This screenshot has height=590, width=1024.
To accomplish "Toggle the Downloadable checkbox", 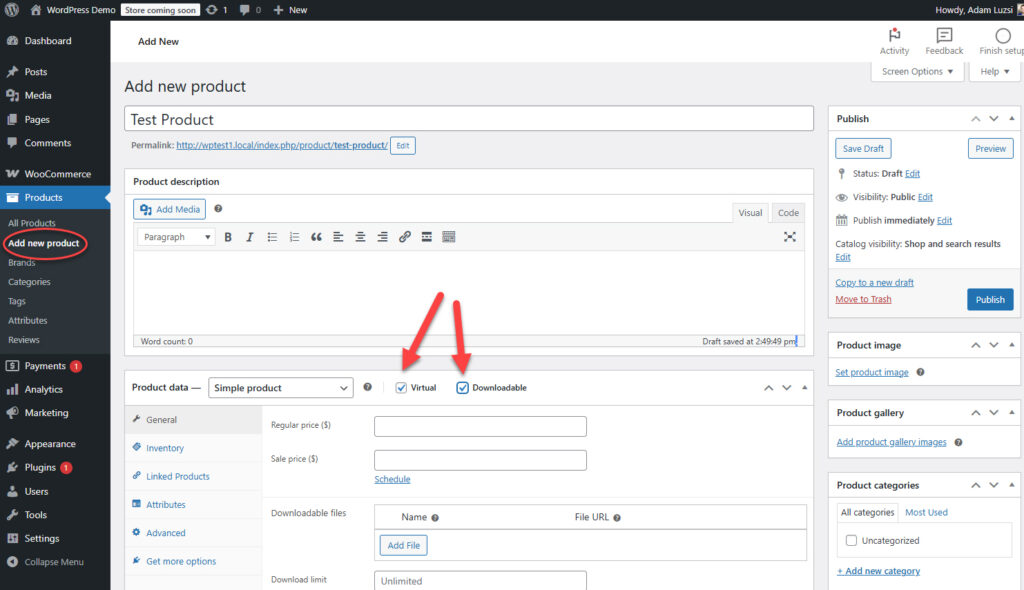I will point(462,387).
